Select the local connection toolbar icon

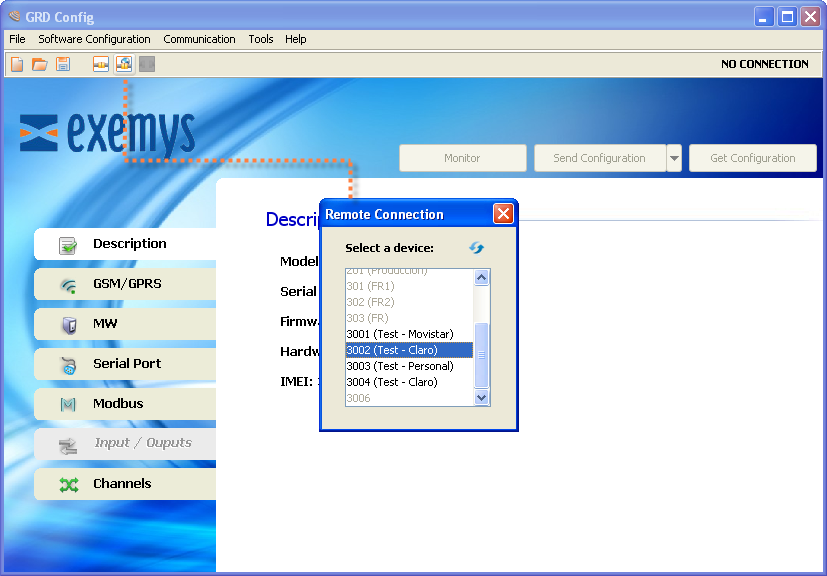click(101, 63)
